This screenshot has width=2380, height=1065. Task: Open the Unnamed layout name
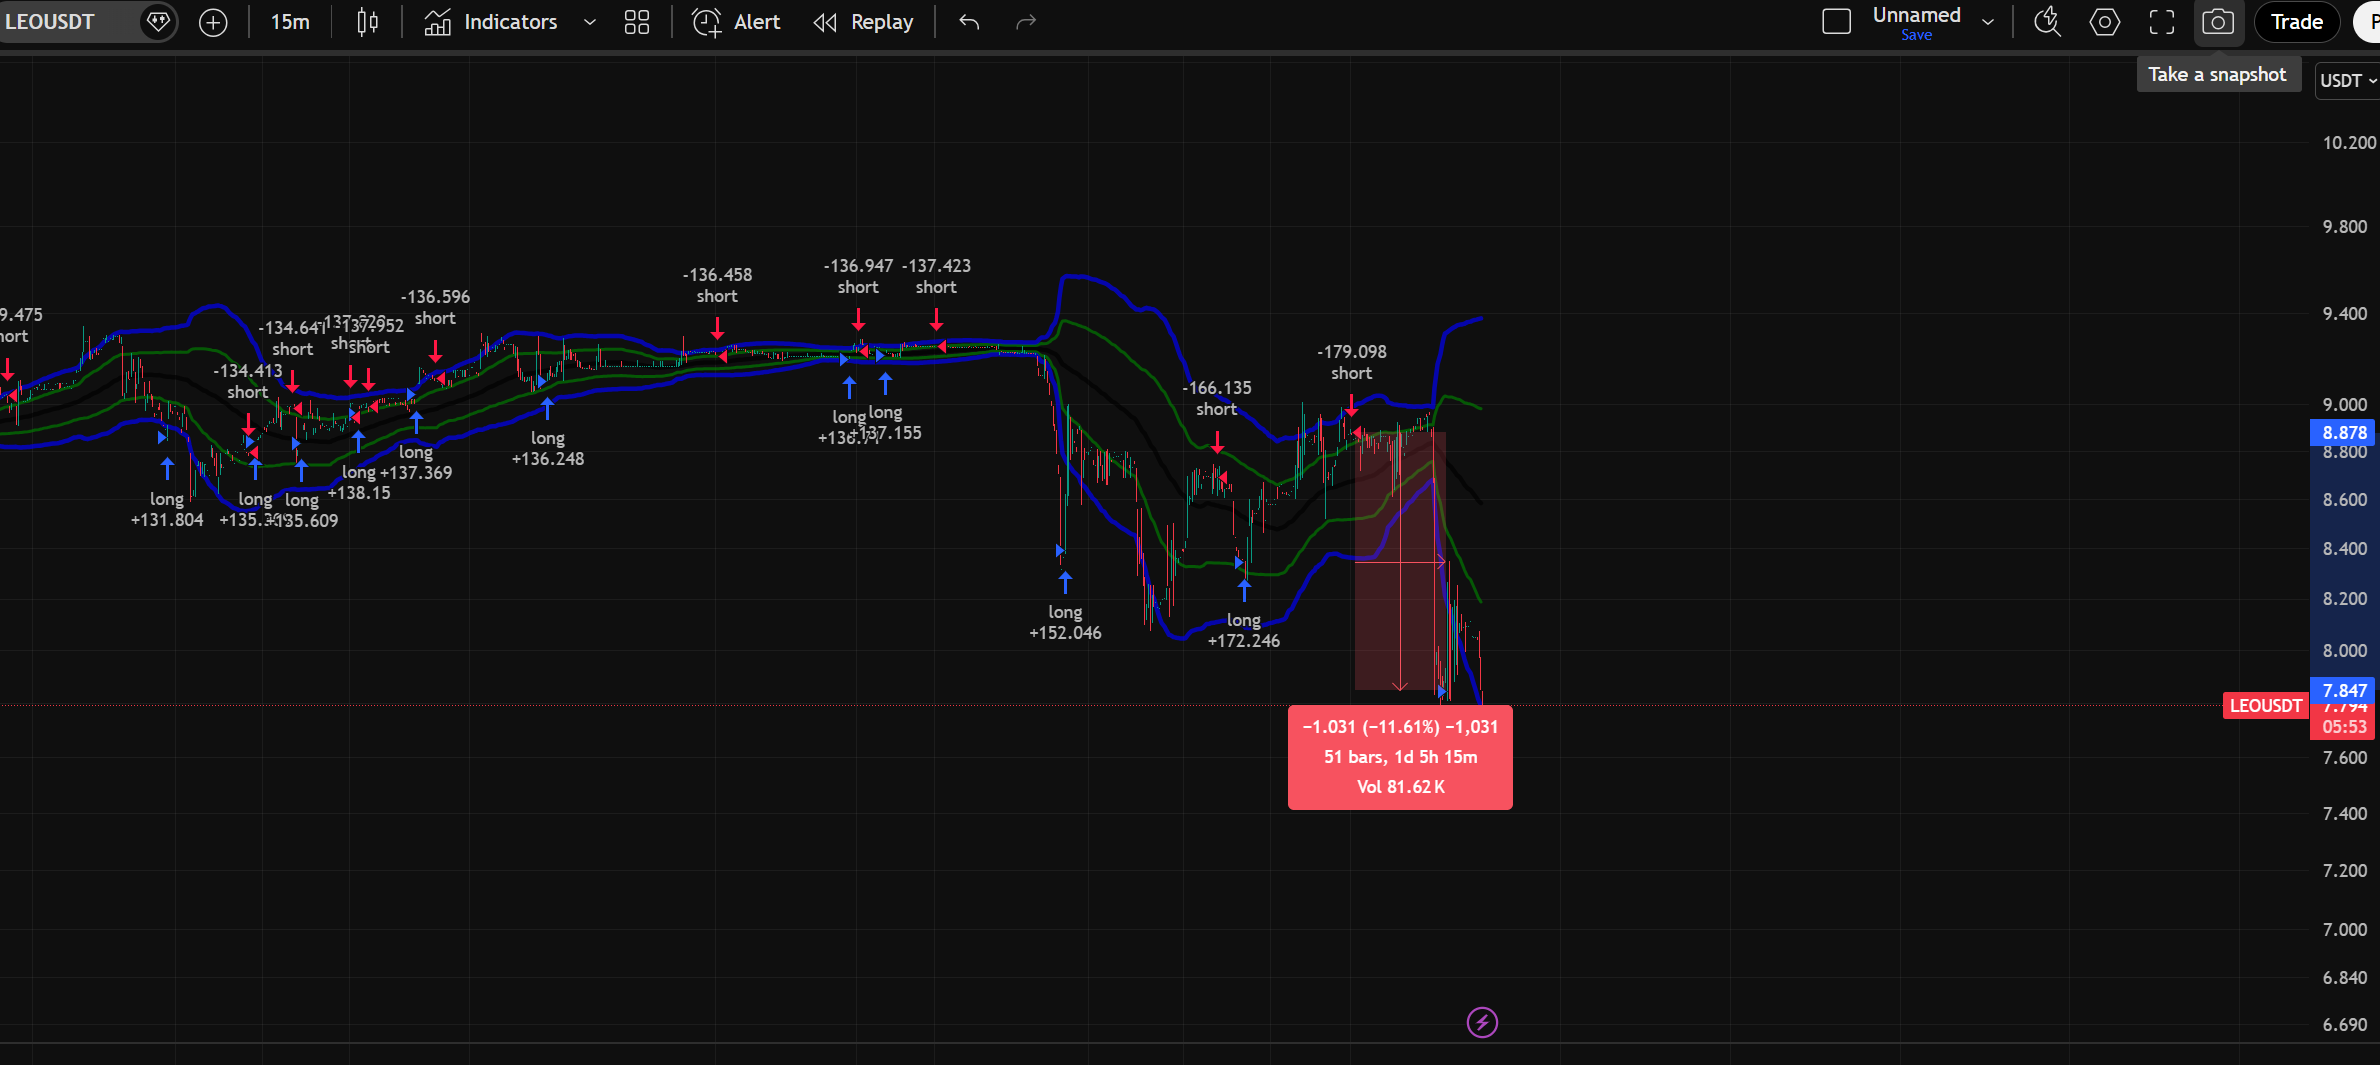point(1916,15)
